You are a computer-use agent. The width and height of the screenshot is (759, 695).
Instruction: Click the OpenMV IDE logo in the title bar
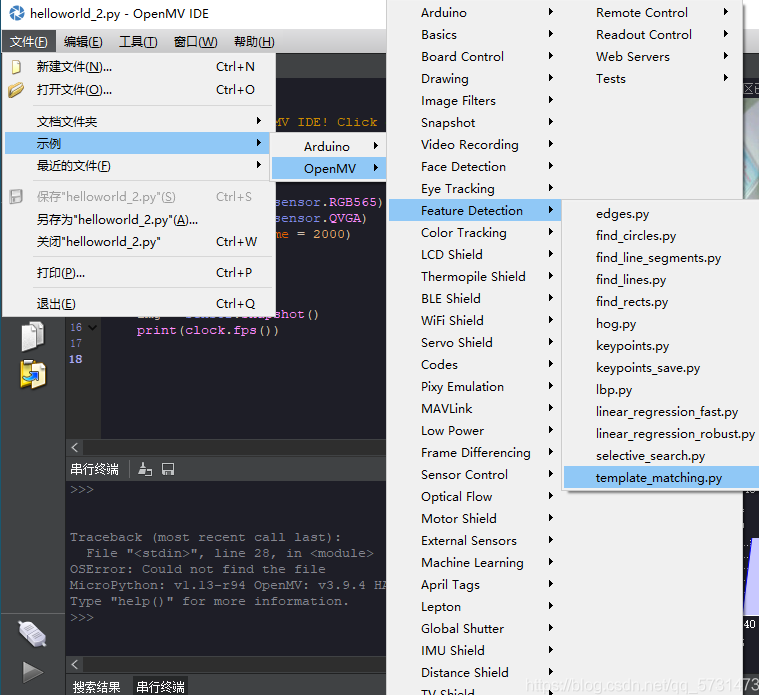pos(17,13)
